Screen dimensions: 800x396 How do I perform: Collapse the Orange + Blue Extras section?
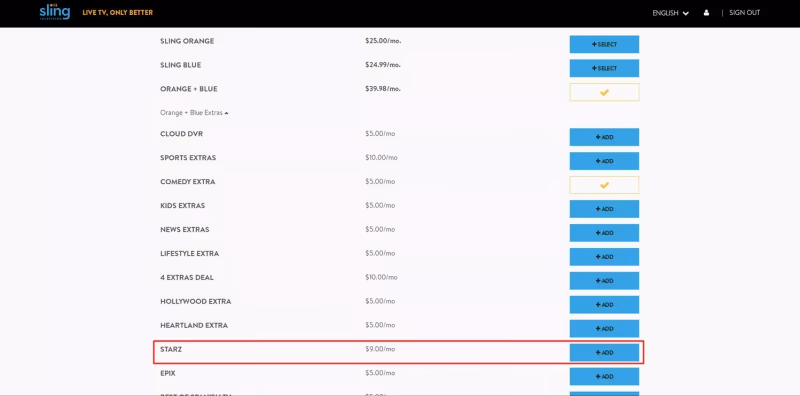(x=194, y=113)
